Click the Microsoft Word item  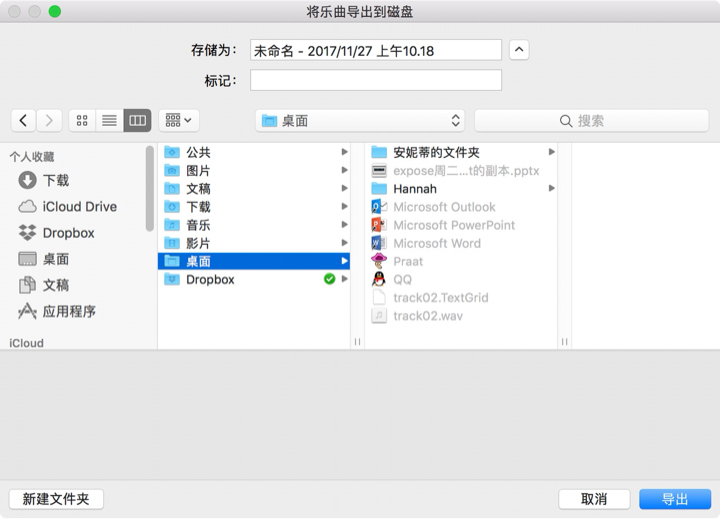(x=461, y=243)
